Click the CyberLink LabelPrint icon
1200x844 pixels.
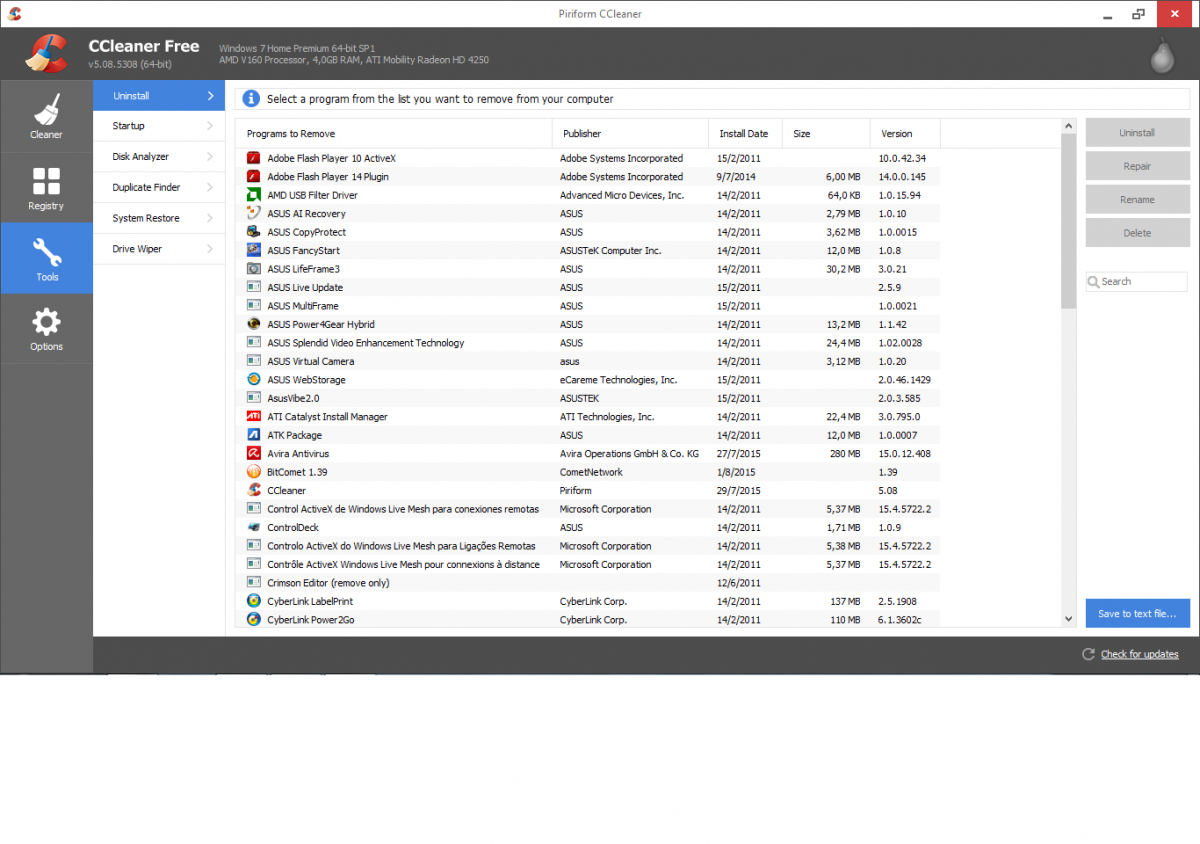[x=254, y=602]
